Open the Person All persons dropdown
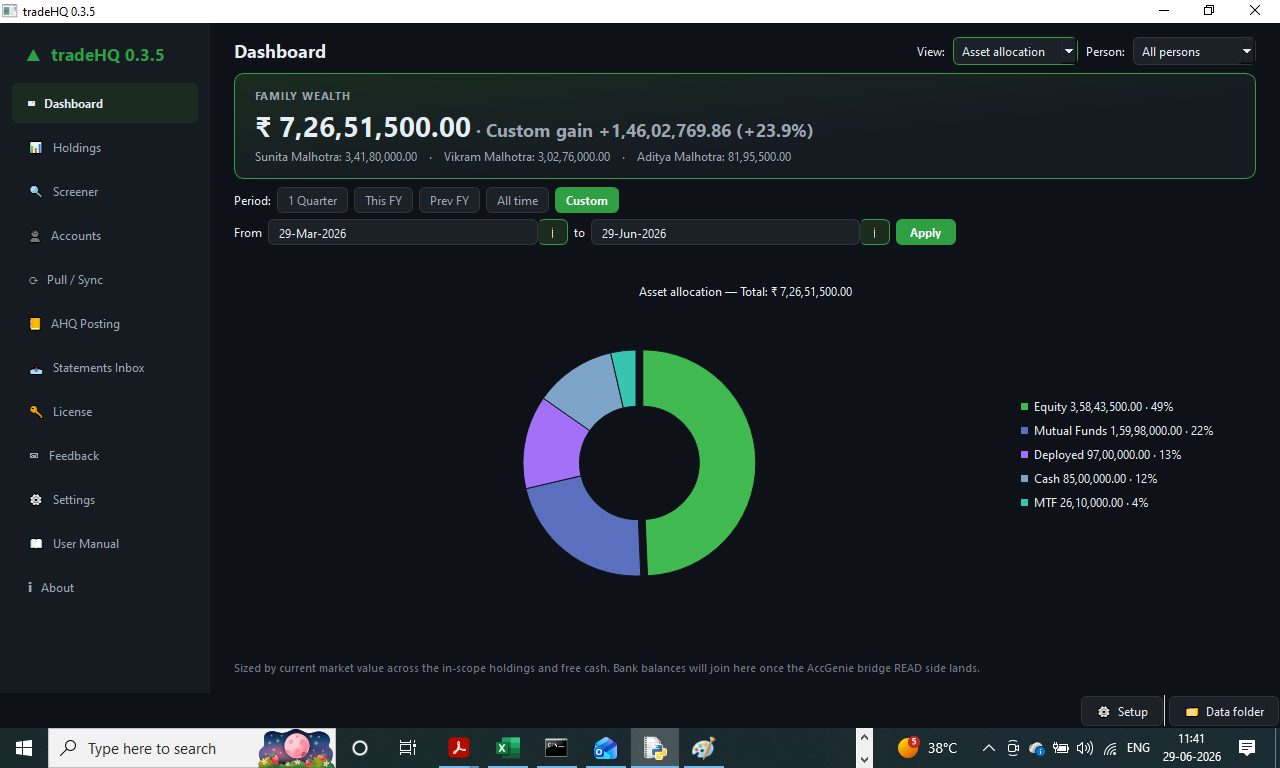Viewport: 1280px width, 768px height. point(1194,51)
